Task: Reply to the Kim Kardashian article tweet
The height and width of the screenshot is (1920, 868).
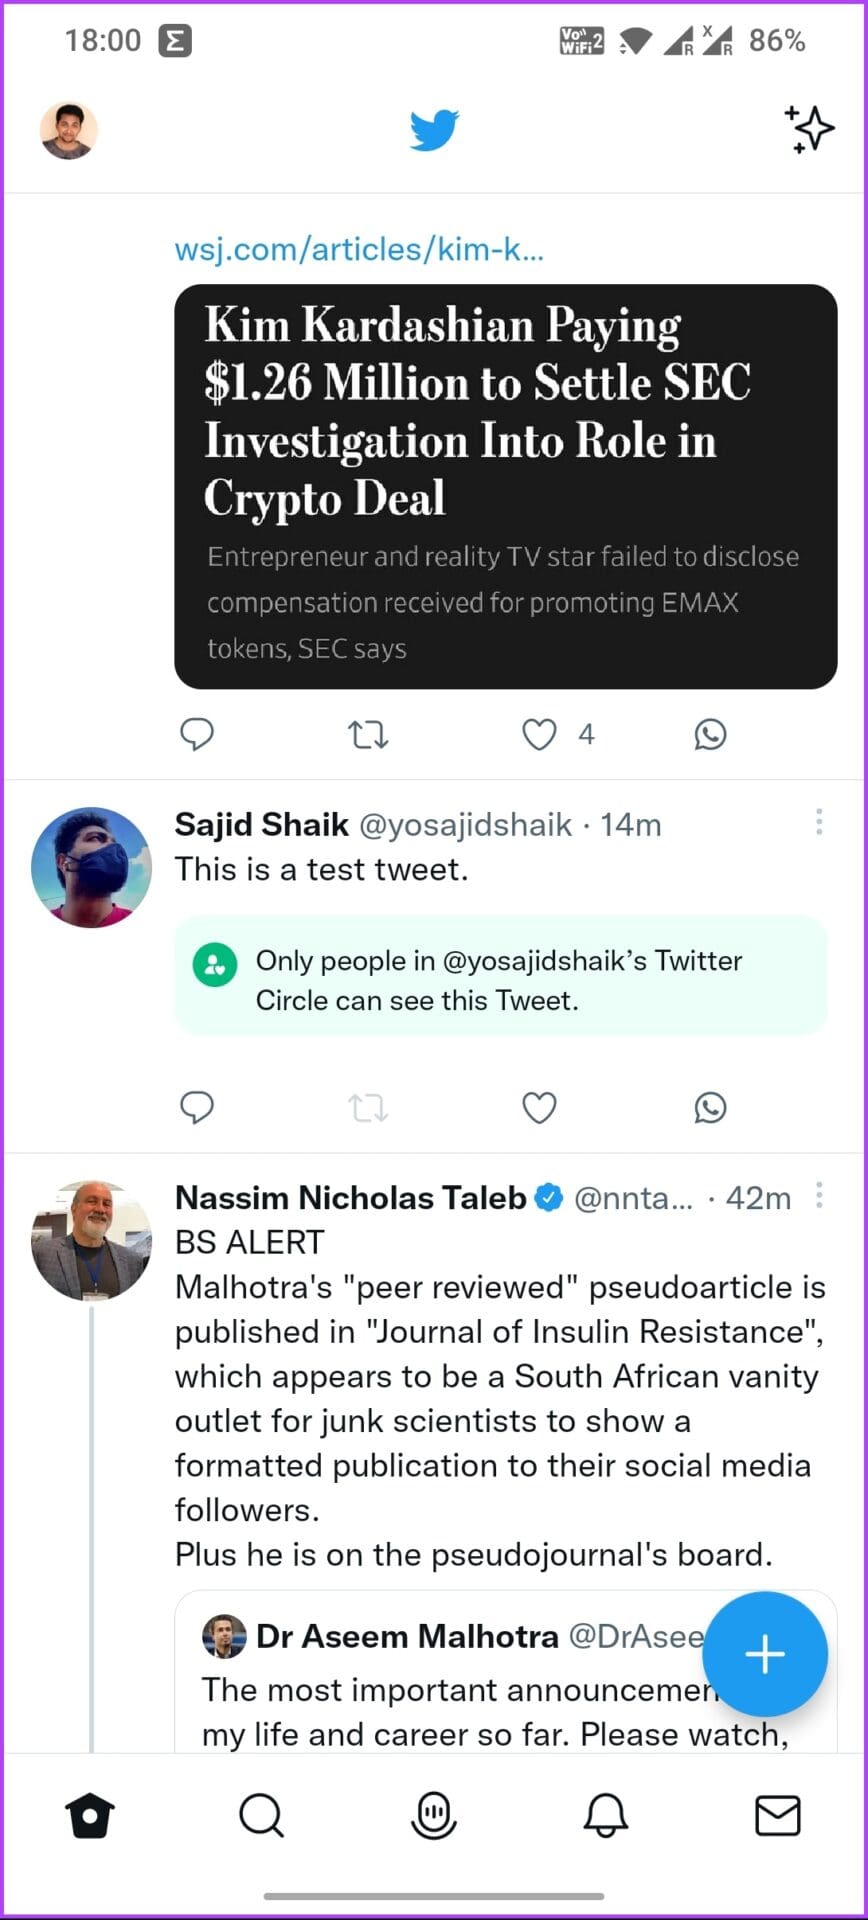Action: [x=197, y=734]
